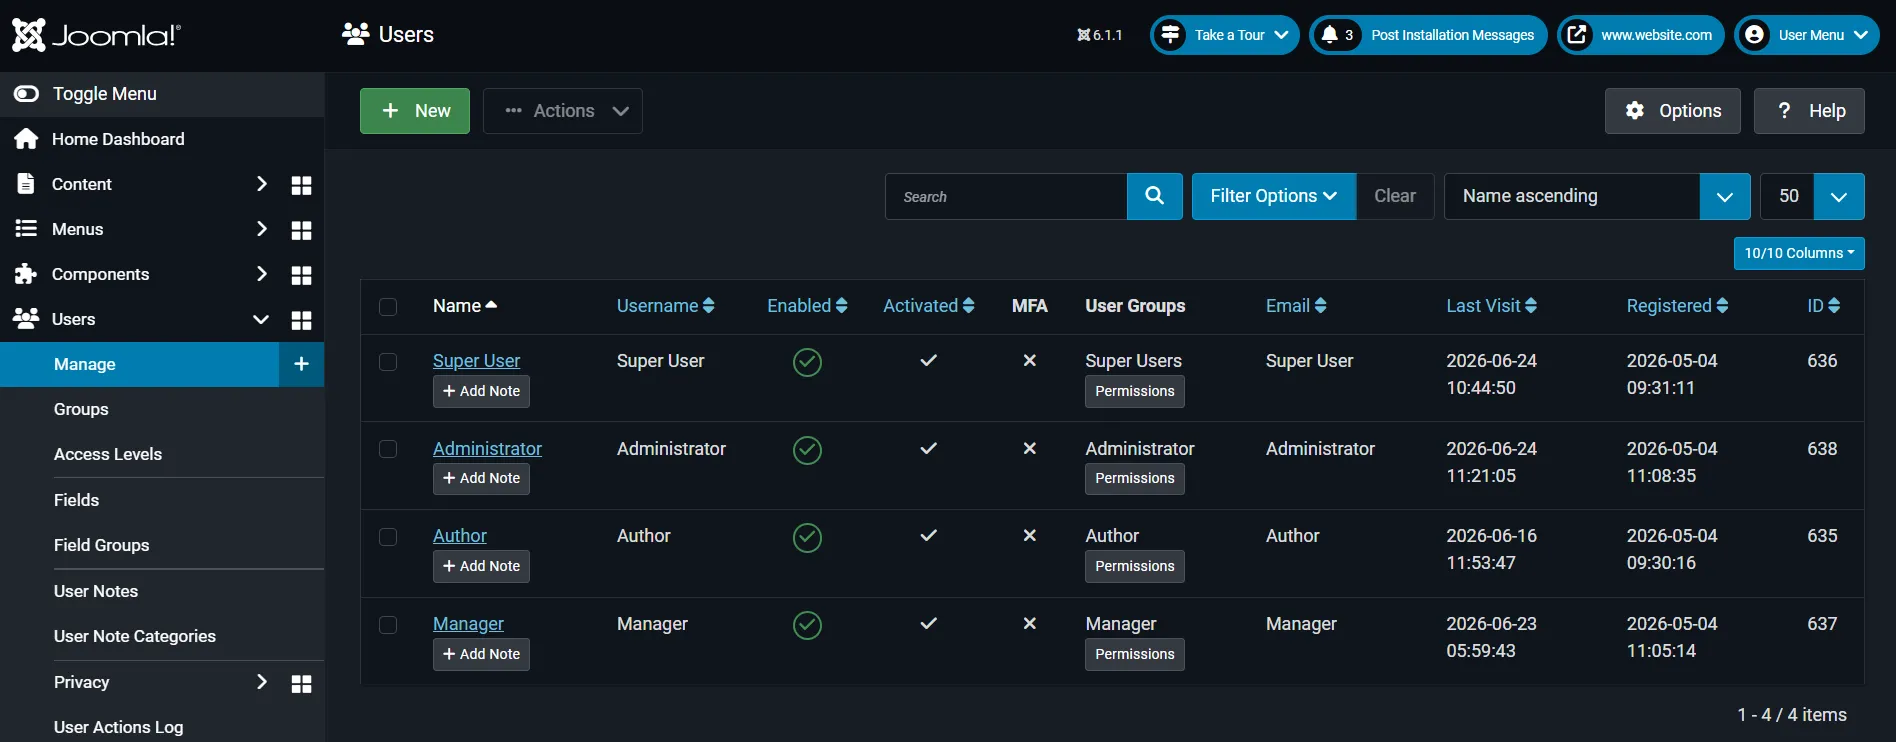Click Author's enabled green check icon
The height and width of the screenshot is (742, 1896).
pyautogui.click(x=807, y=537)
